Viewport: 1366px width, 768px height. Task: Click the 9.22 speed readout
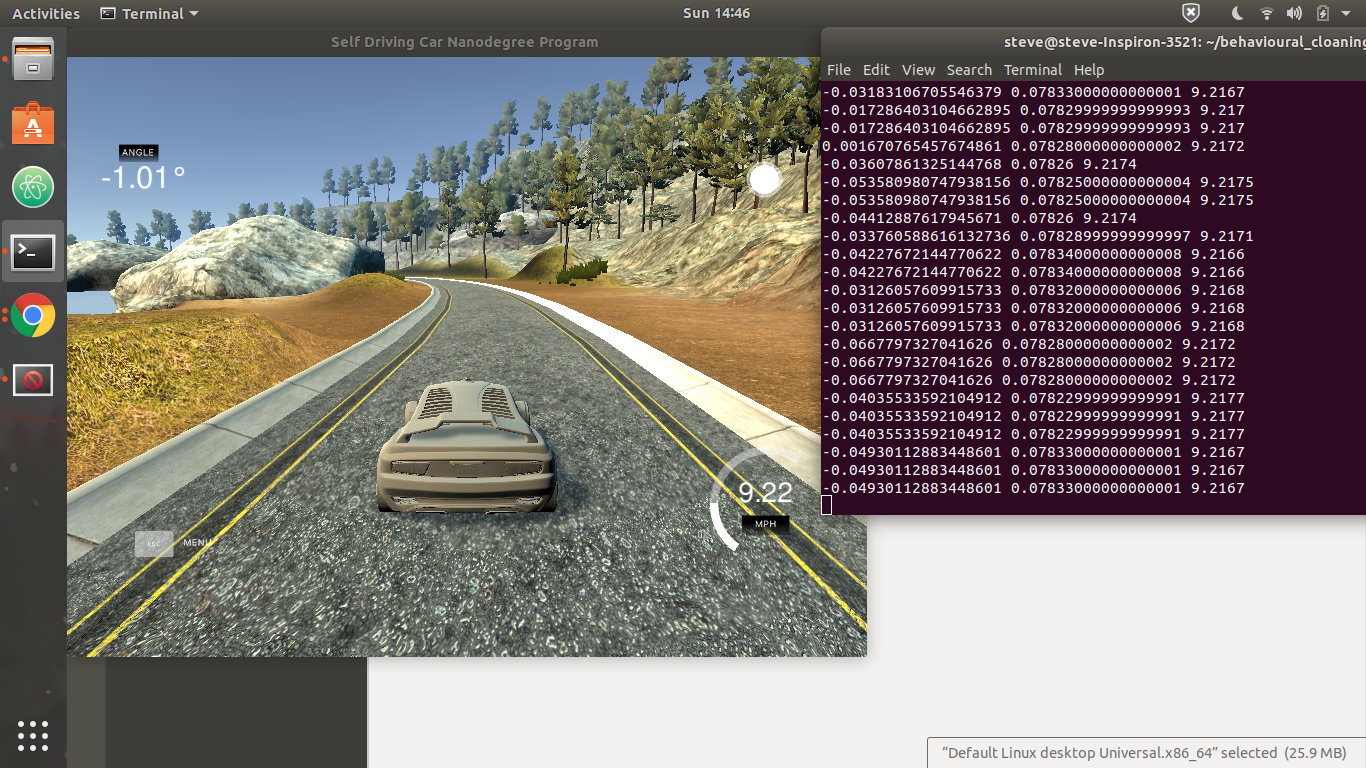click(765, 492)
